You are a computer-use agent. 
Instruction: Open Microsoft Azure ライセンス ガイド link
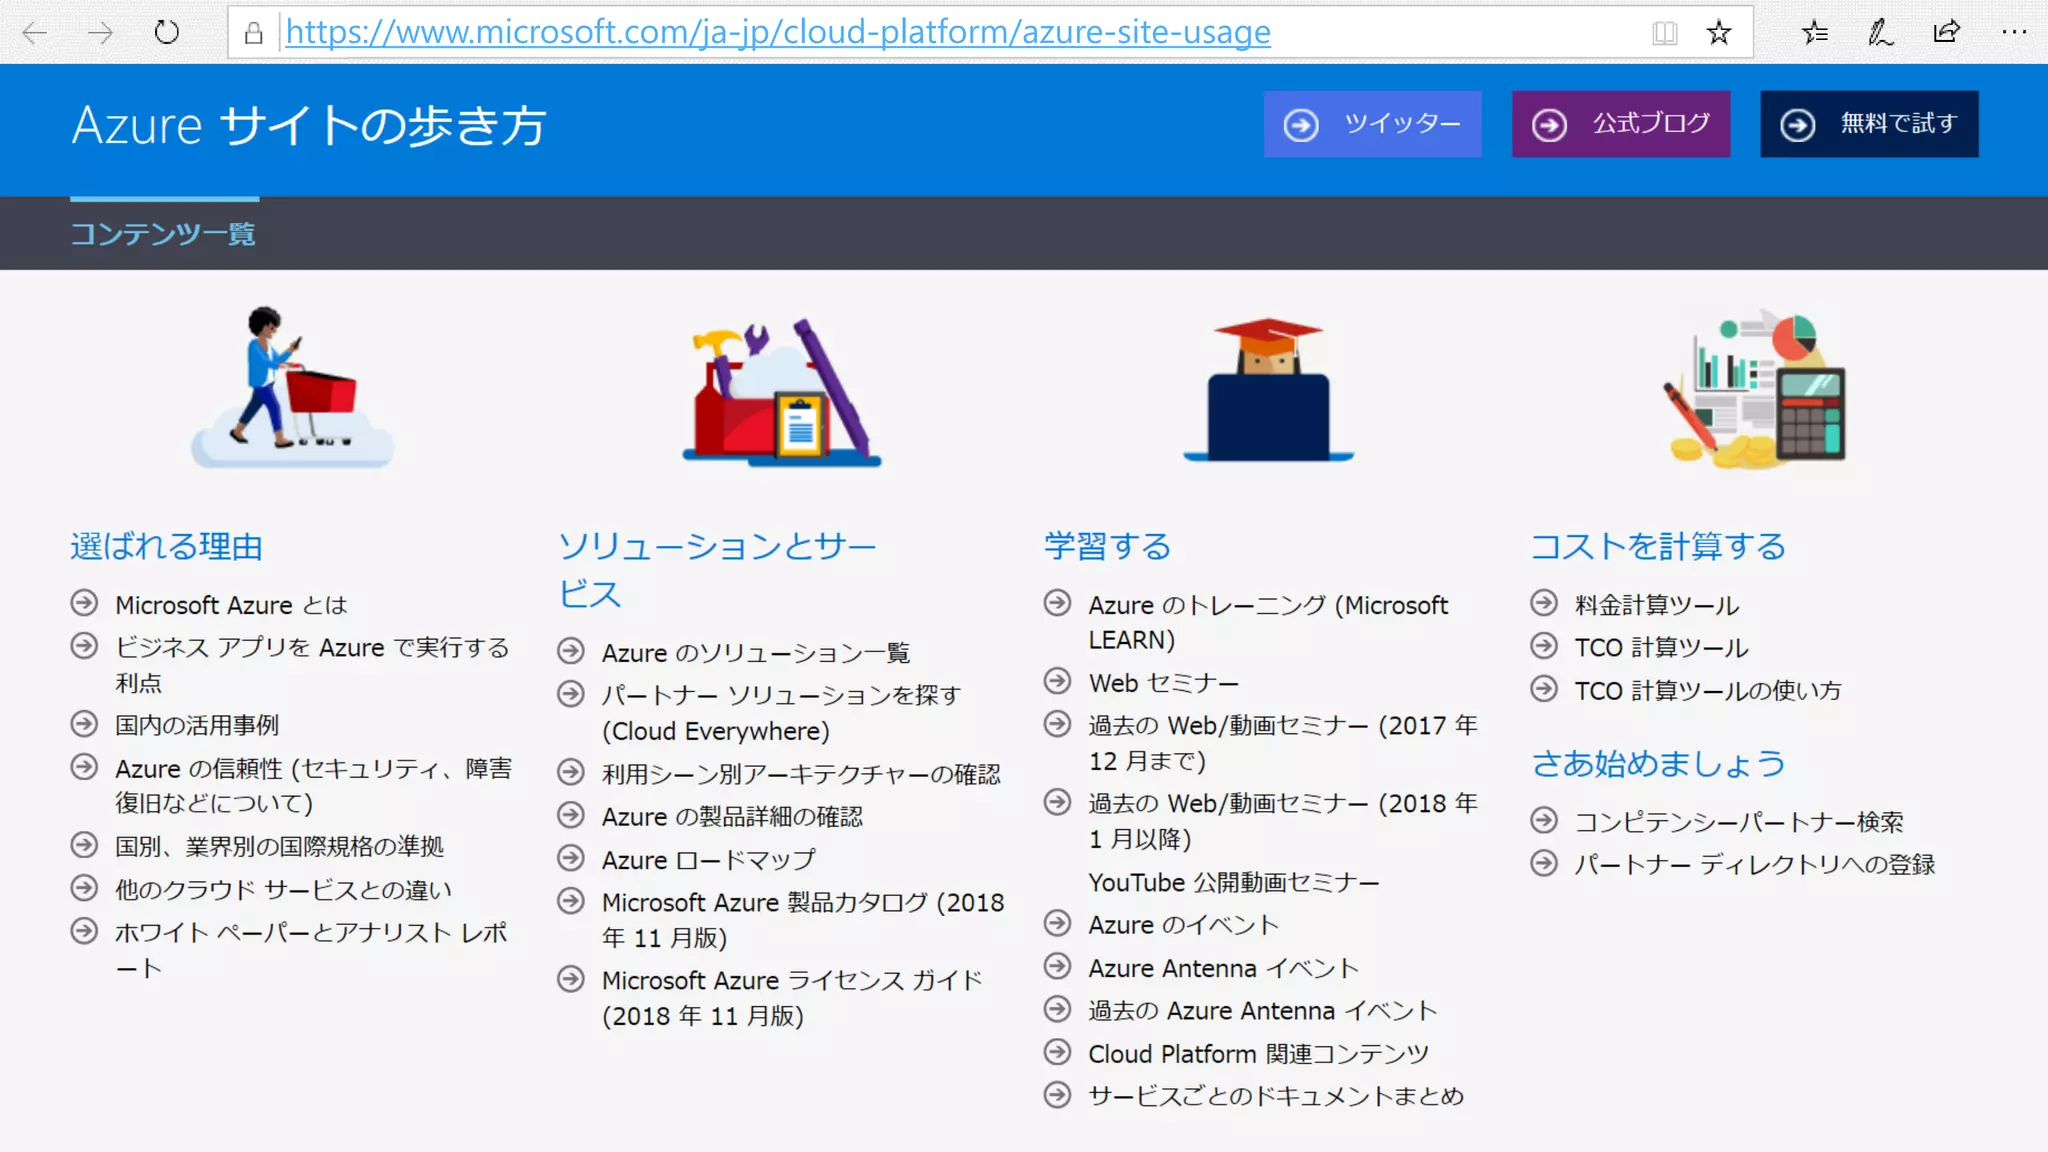792,998
